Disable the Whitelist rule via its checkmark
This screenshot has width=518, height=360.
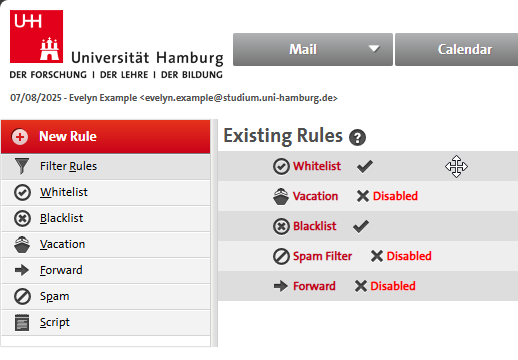pyautogui.click(x=365, y=166)
